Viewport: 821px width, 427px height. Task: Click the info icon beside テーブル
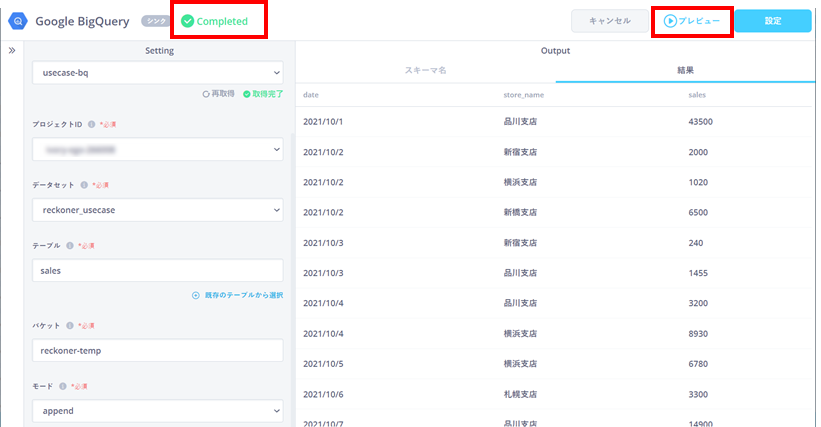70,245
